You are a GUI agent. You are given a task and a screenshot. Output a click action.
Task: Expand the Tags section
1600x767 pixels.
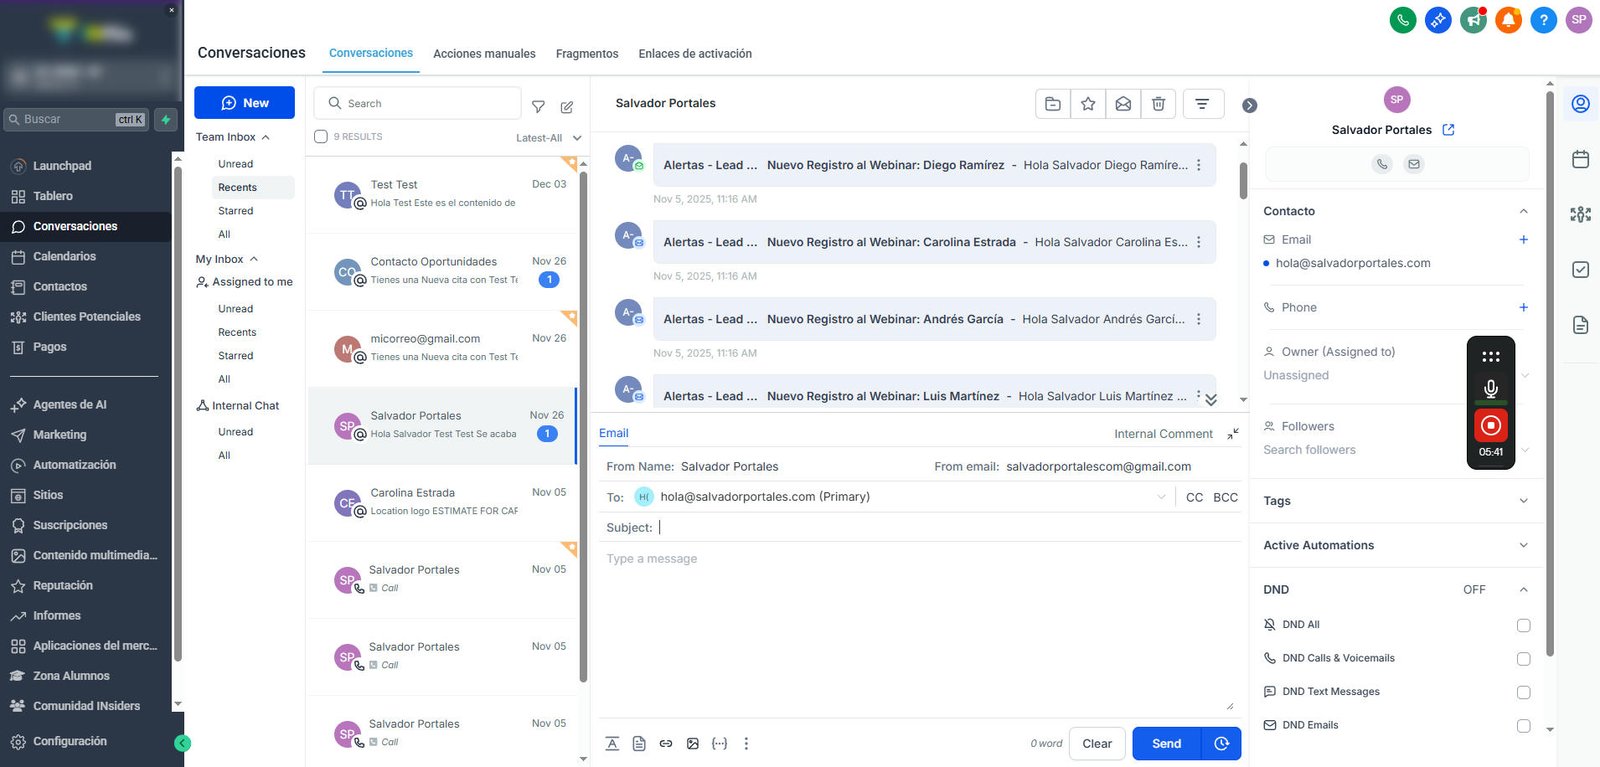1524,501
